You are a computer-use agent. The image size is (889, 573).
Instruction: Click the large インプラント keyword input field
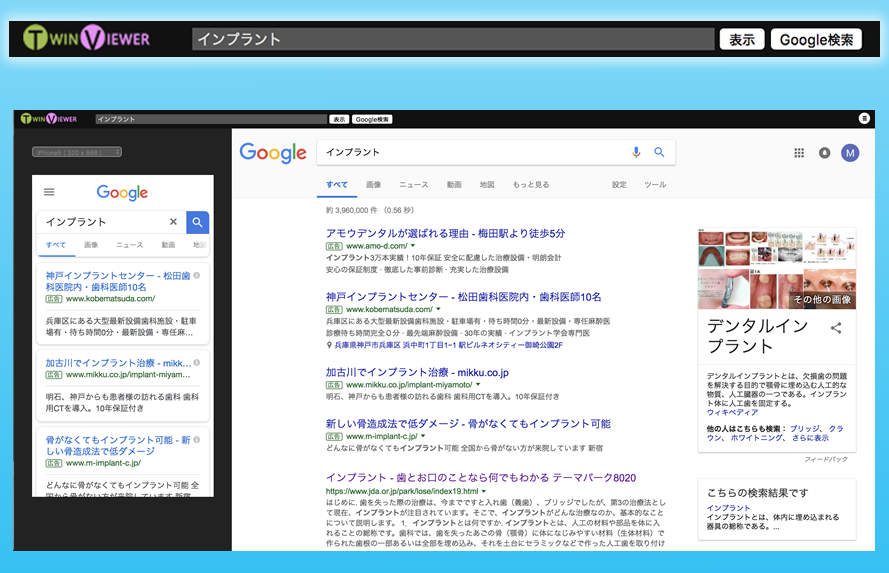pos(453,39)
